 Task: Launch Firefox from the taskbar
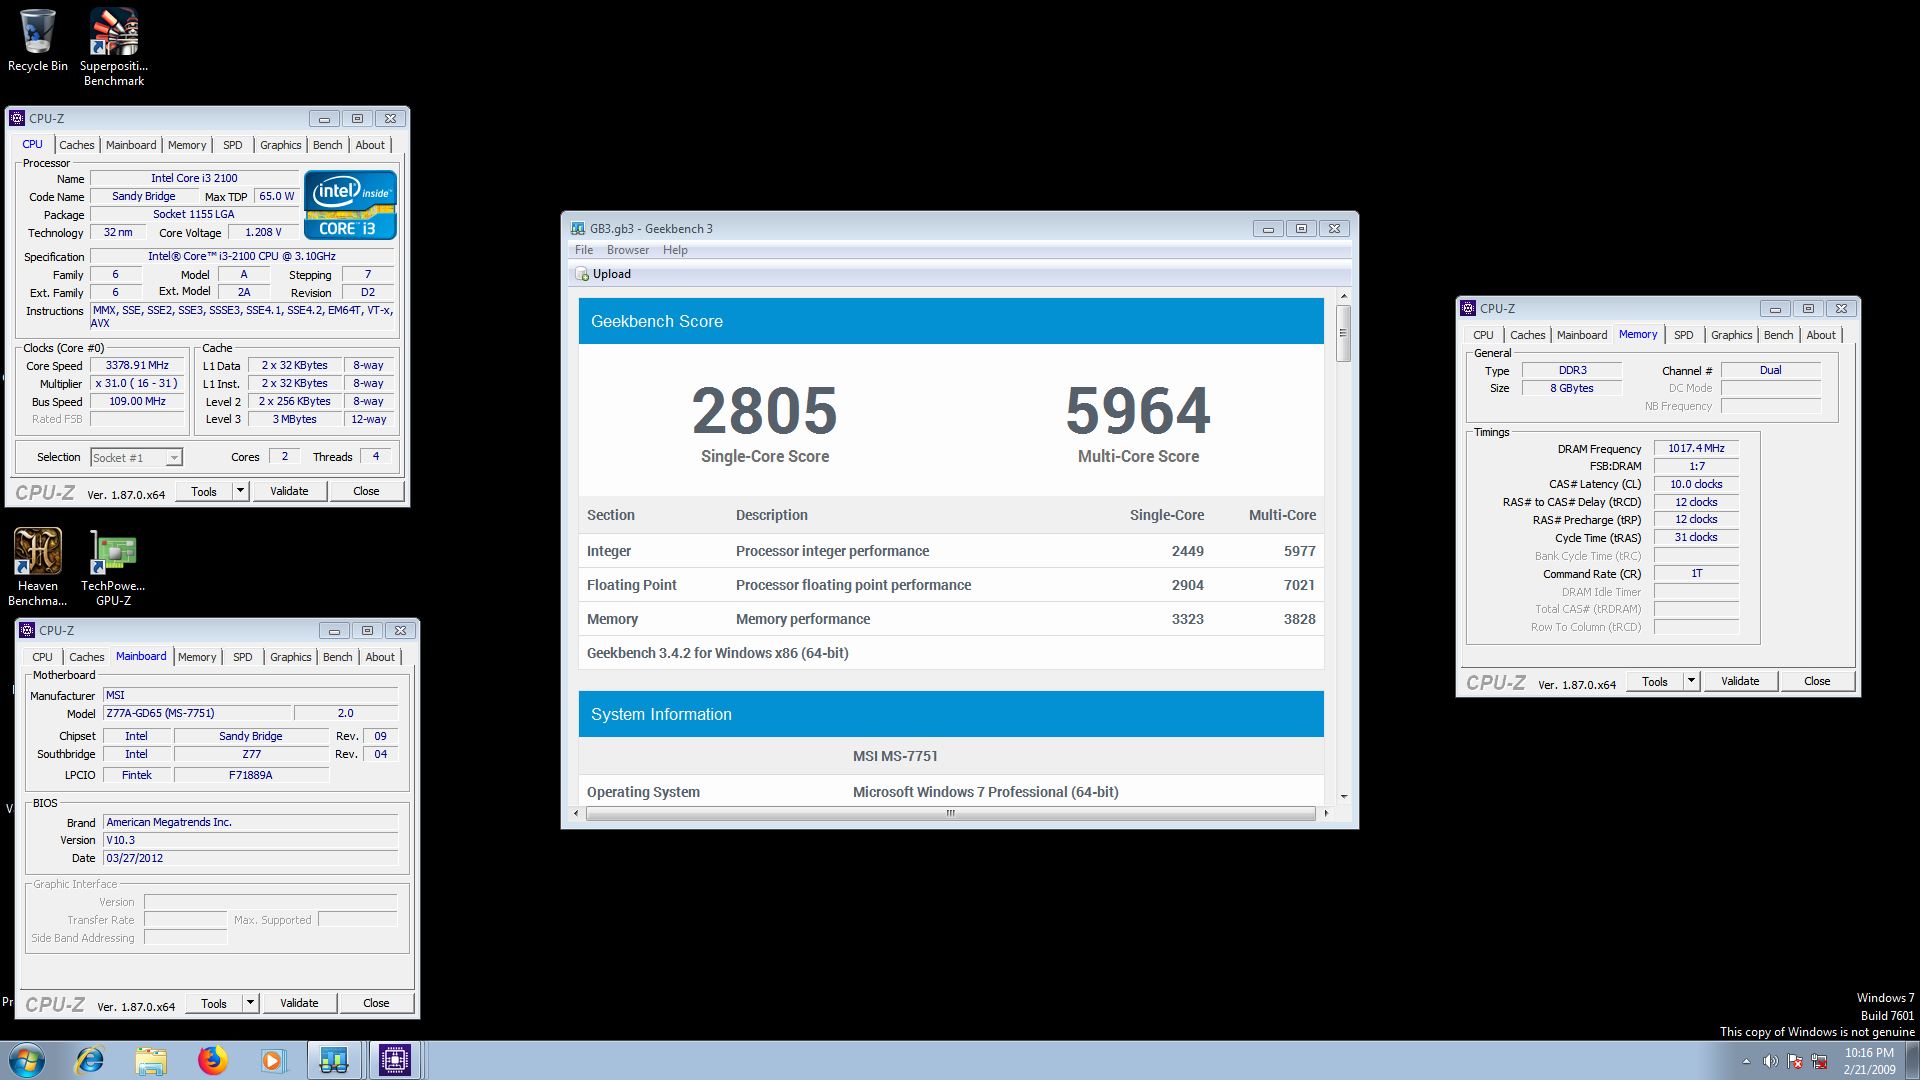click(x=212, y=1060)
